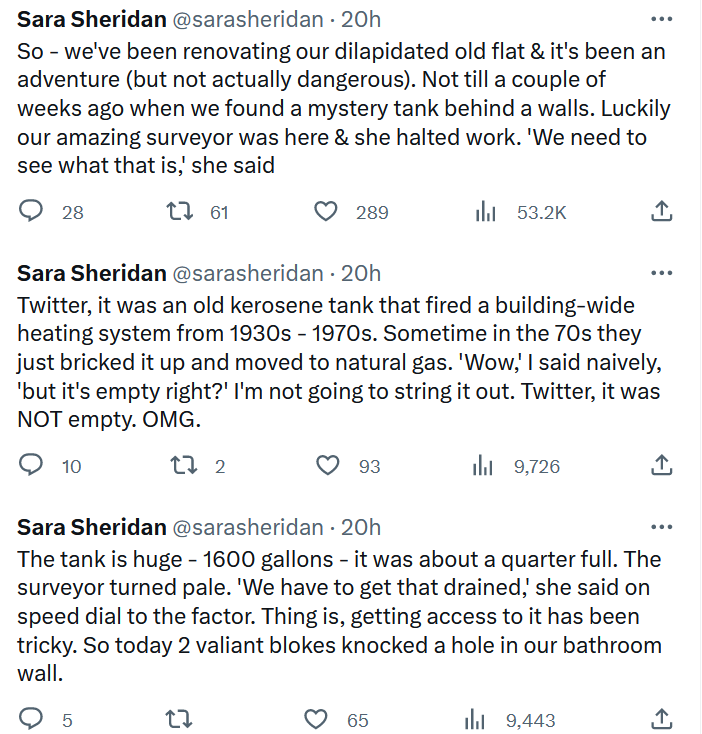The height and width of the screenshot is (734, 702).
Task: Open more menu on the kerosene tweet
Action: click(x=661, y=273)
